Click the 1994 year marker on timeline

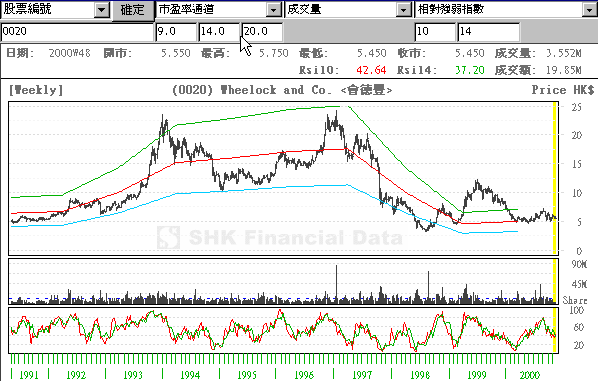click(190, 375)
